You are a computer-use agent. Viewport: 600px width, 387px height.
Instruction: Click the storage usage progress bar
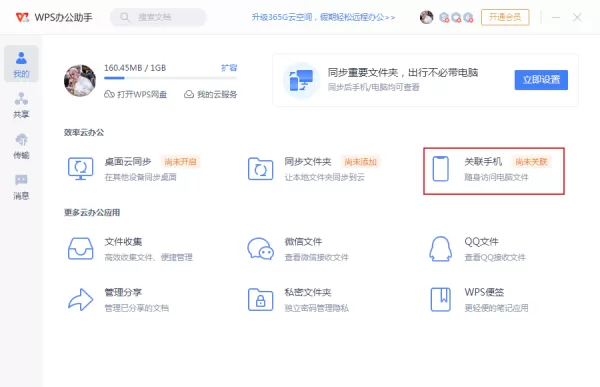(x=170, y=78)
